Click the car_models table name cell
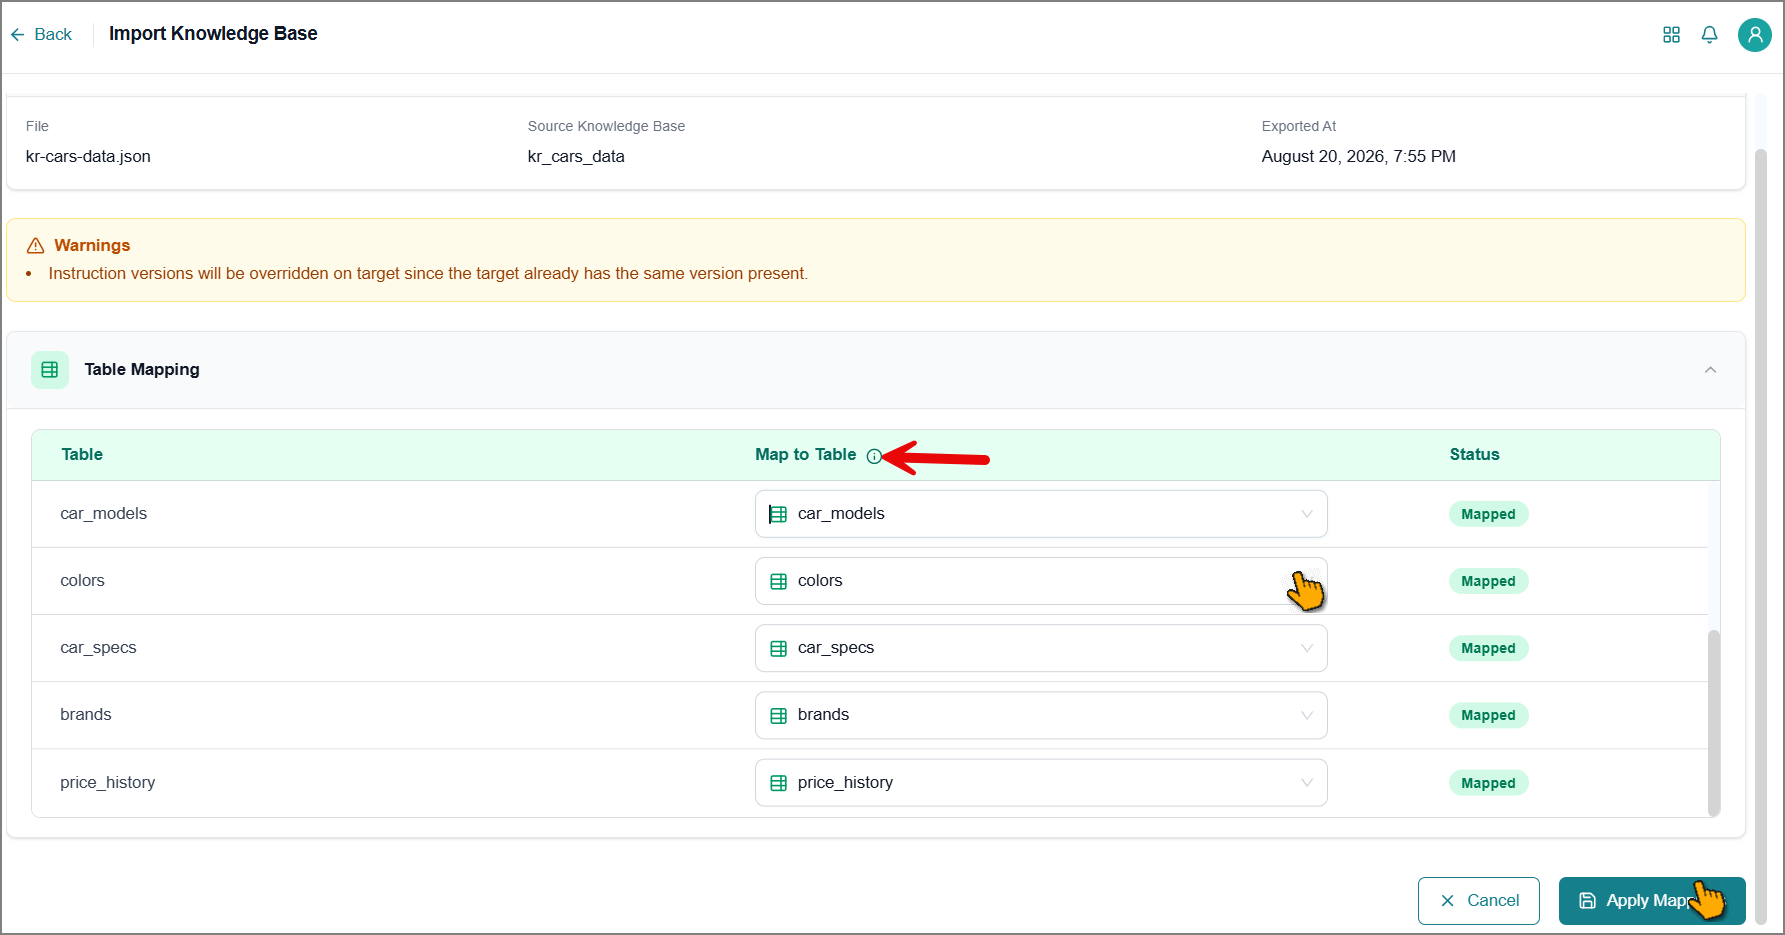 104,514
